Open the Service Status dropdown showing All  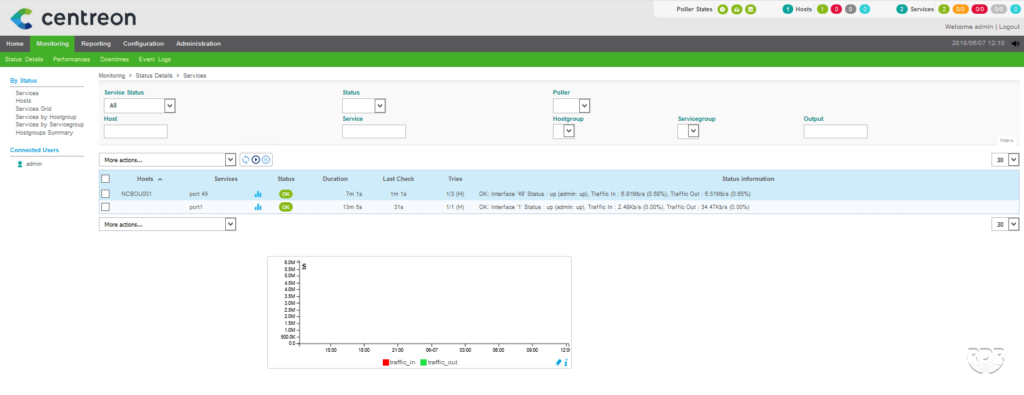click(140, 105)
